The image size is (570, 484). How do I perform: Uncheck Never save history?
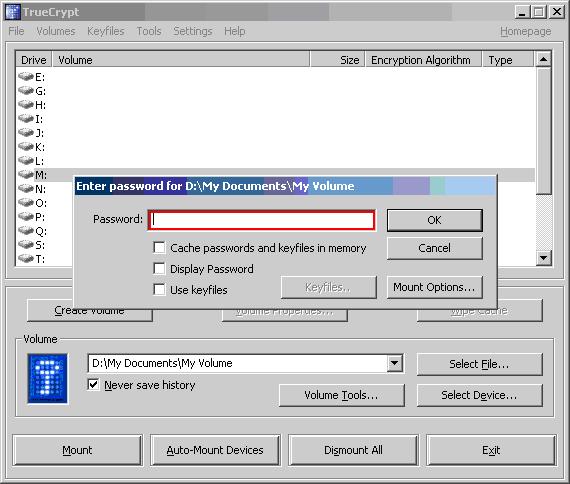click(93, 384)
